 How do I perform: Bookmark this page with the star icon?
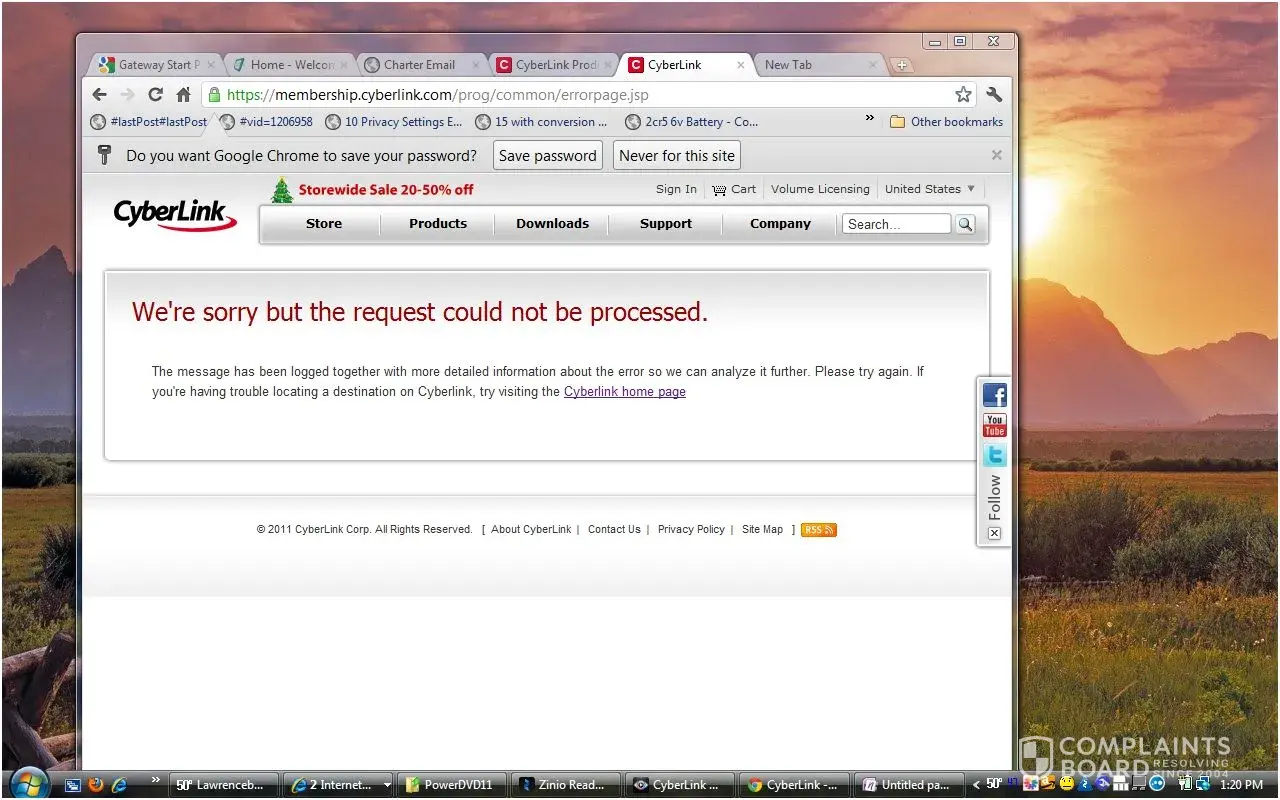[x=963, y=95]
